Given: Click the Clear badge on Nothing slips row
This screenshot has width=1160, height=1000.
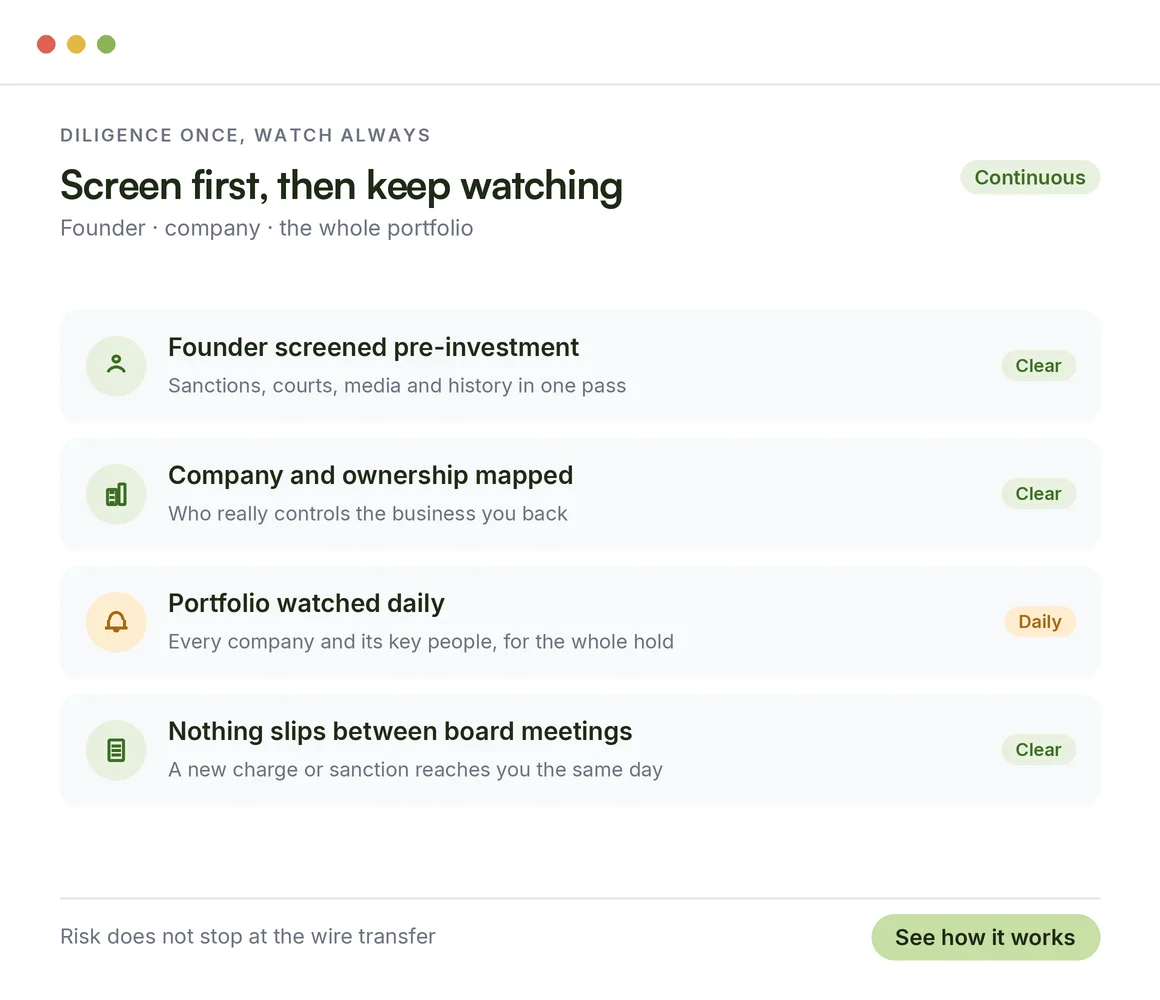Looking at the screenshot, I should (x=1038, y=749).
